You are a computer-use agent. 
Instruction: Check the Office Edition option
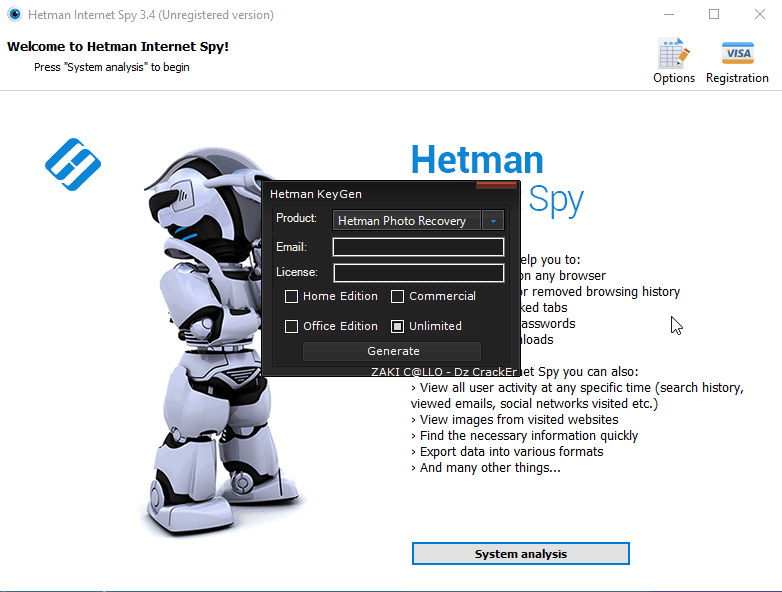coord(291,326)
